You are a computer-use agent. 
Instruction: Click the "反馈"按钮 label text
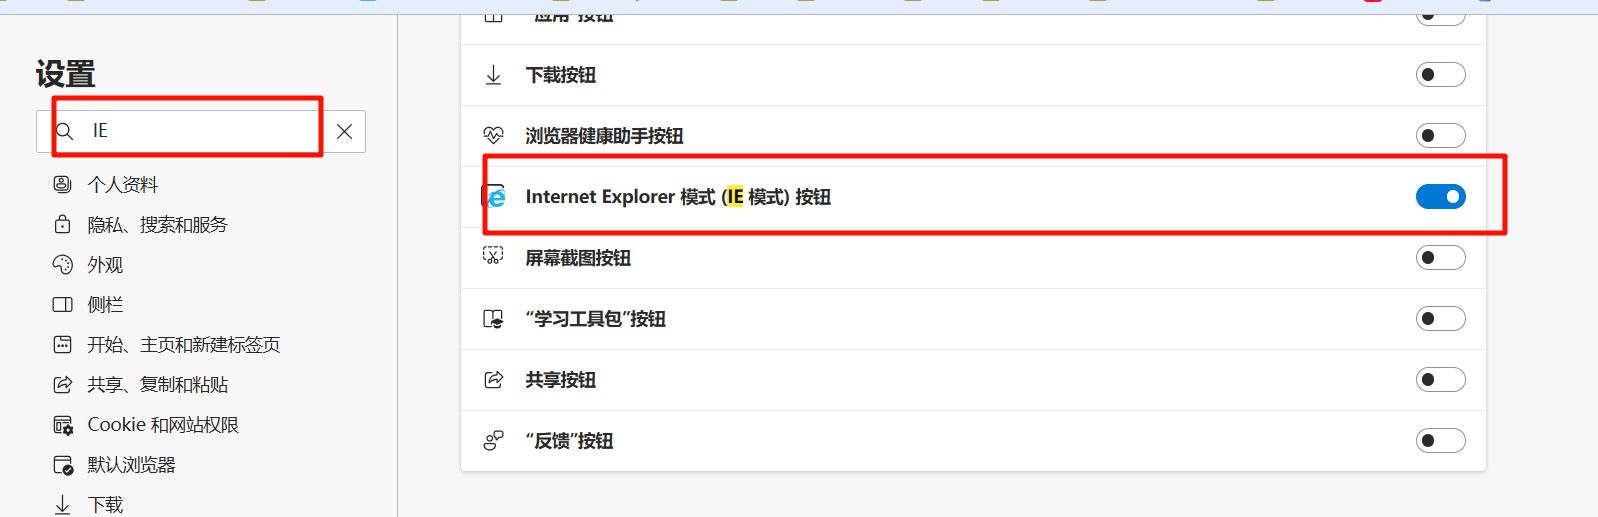570,441
